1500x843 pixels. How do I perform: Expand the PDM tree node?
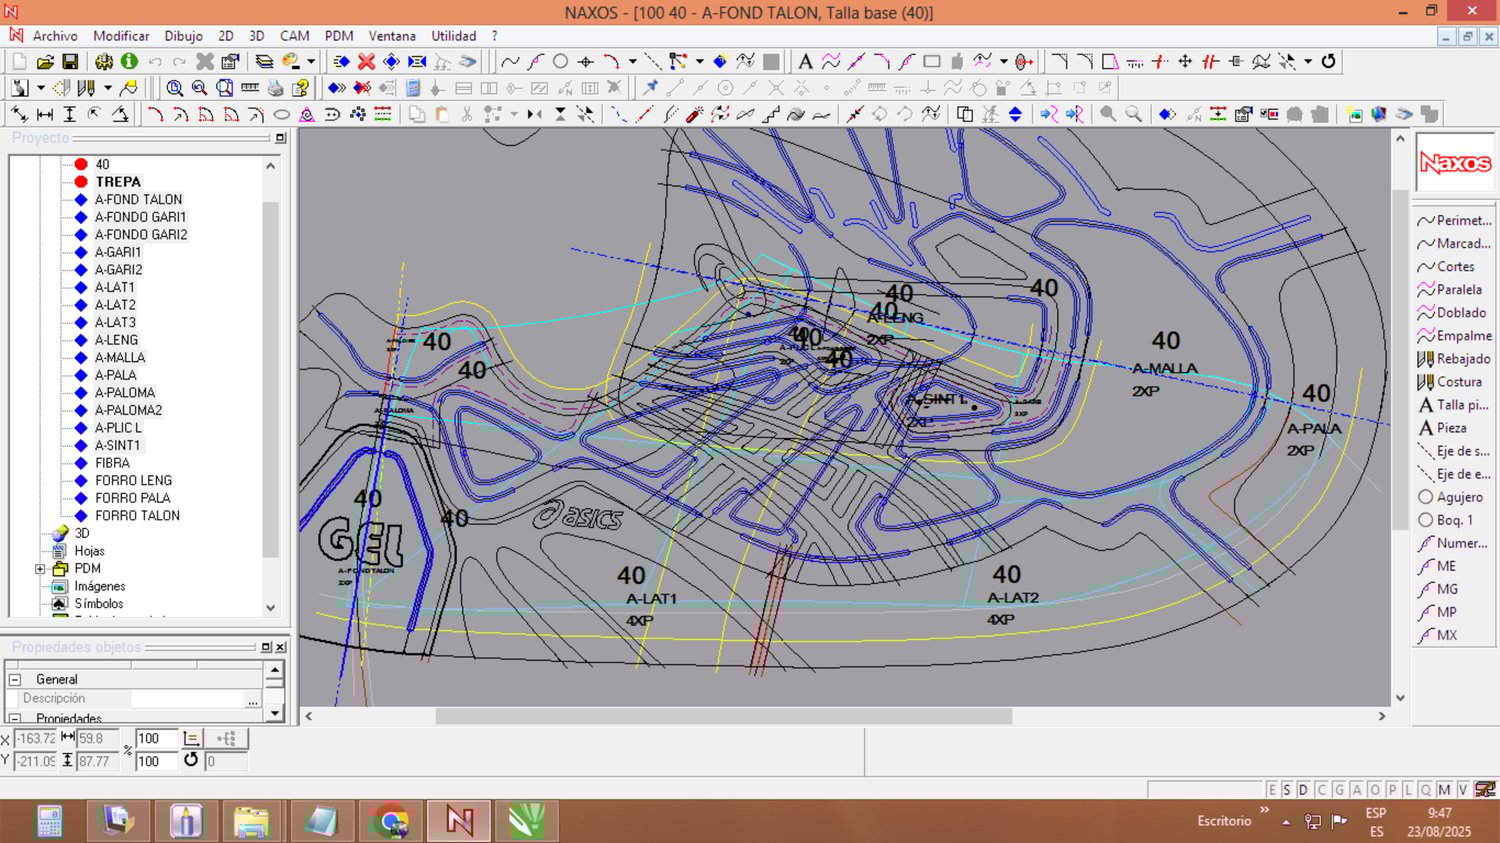point(40,569)
